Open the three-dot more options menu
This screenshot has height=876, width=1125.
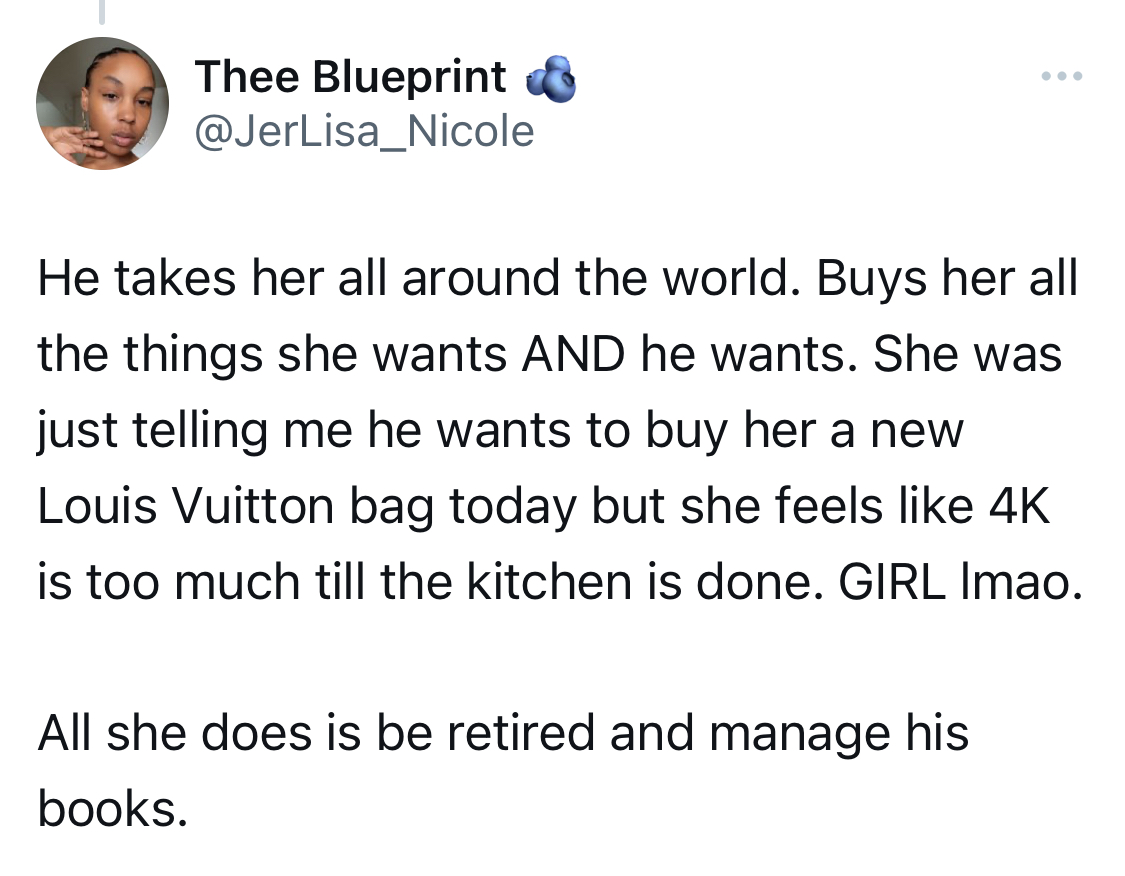[x=1062, y=75]
